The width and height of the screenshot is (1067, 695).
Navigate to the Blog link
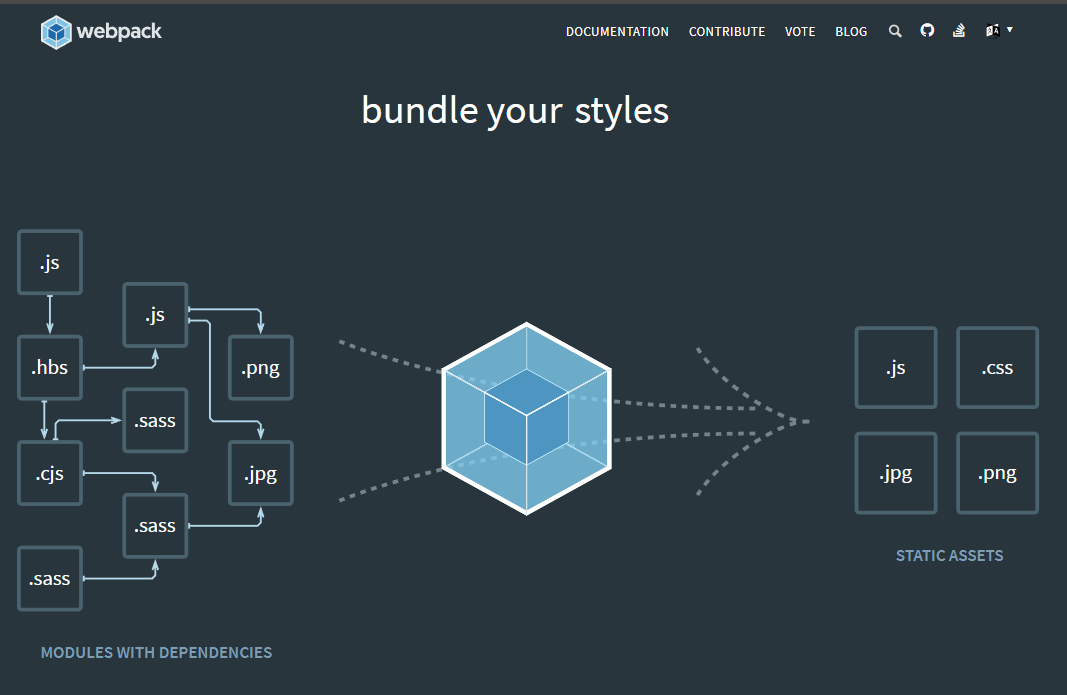pyautogui.click(x=851, y=32)
